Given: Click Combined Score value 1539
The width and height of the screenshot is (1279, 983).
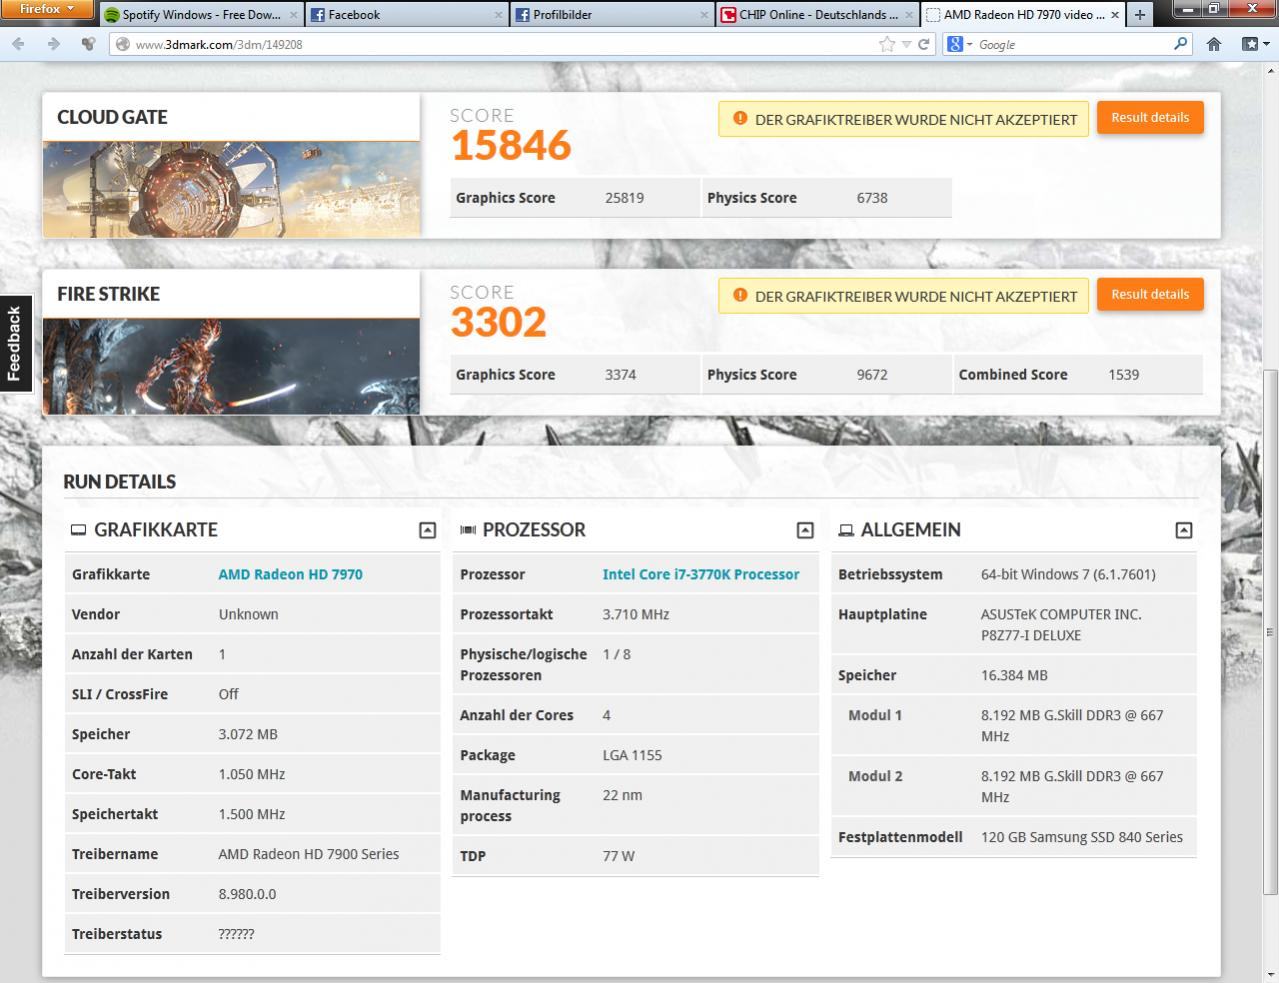Looking at the screenshot, I should point(1124,375).
